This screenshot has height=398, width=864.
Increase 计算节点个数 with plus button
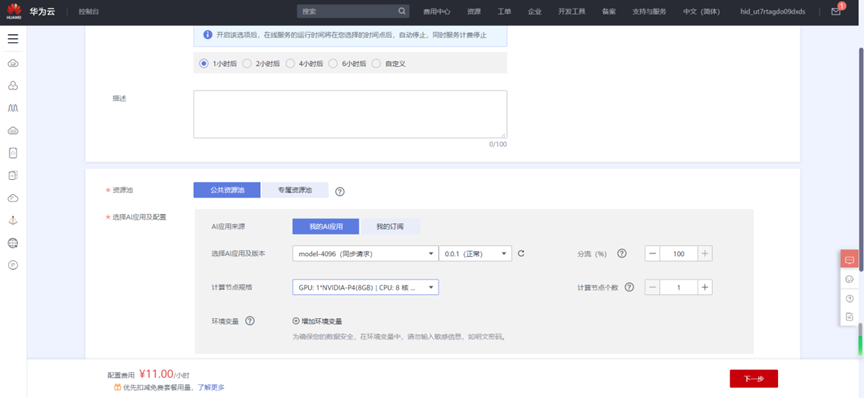pyautogui.click(x=705, y=287)
